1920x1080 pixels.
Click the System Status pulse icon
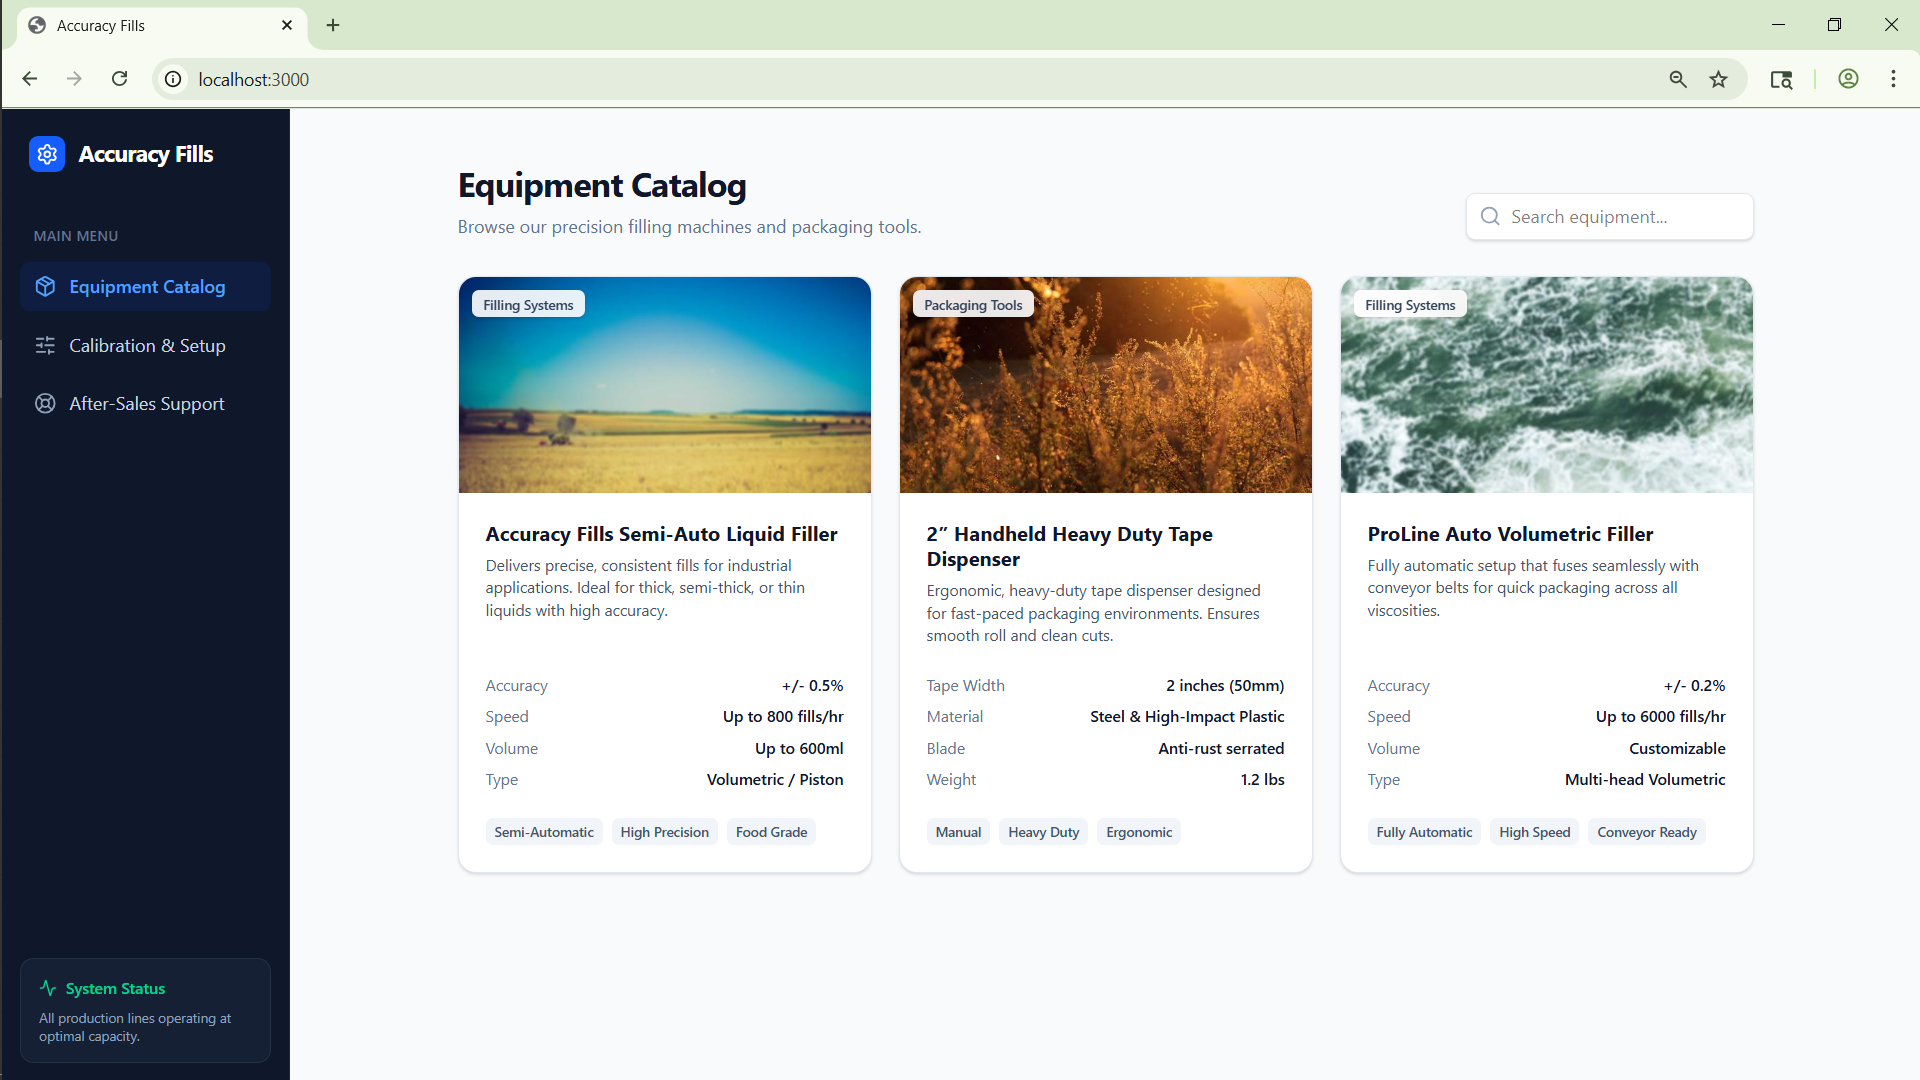pyautogui.click(x=48, y=988)
